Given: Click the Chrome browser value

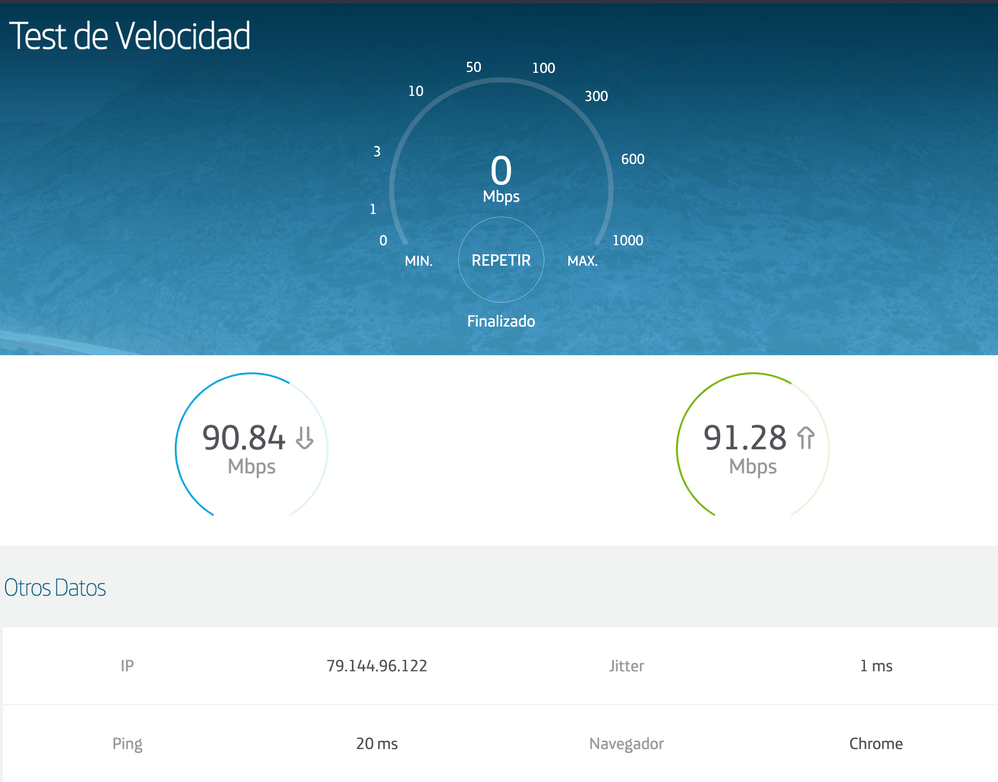Looking at the screenshot, I should coord(876,744).
